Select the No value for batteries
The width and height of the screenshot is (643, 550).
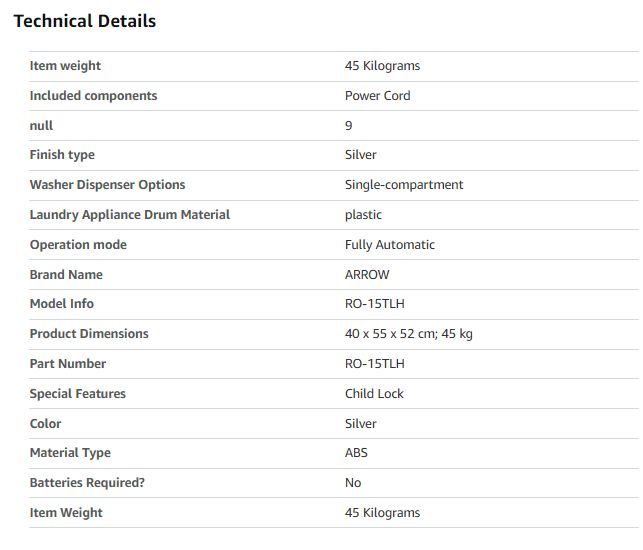pyautogui.click(x=353, y=483)
